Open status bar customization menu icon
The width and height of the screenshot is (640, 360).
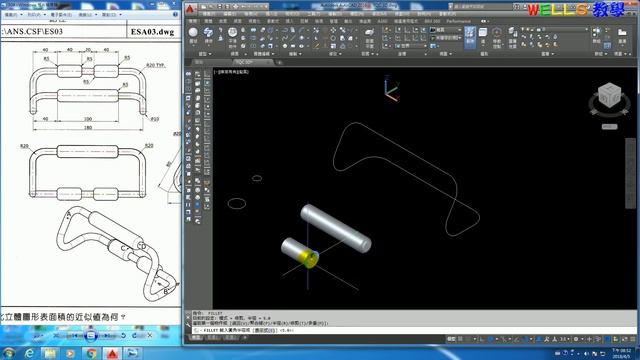633,339
